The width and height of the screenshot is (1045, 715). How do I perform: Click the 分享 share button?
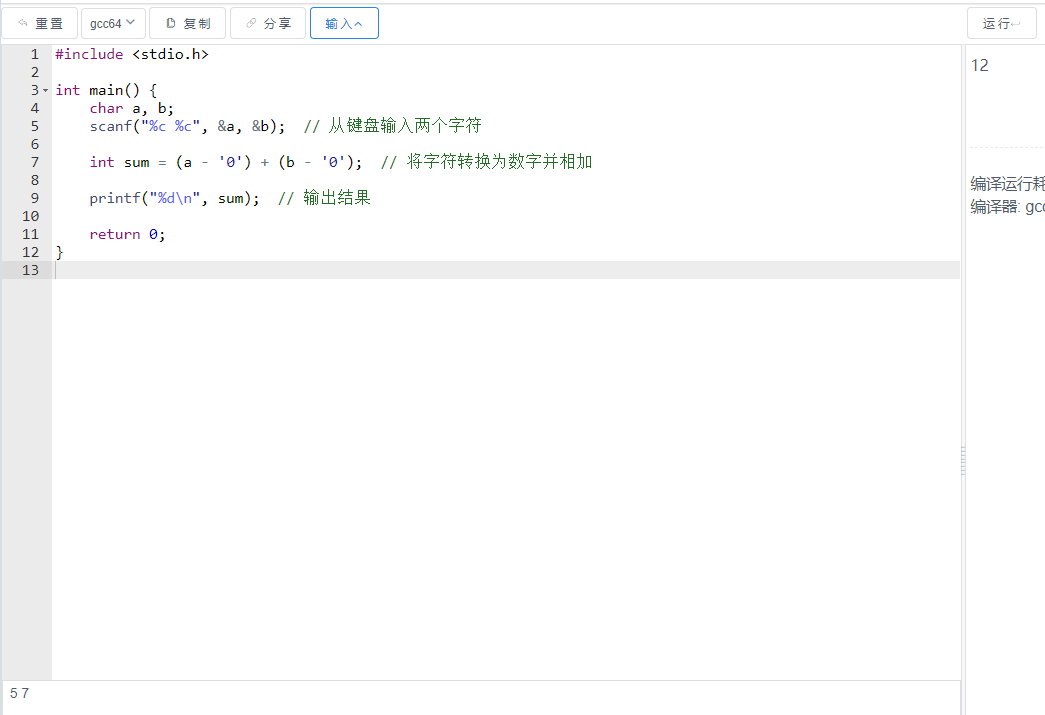click(268, 23)
